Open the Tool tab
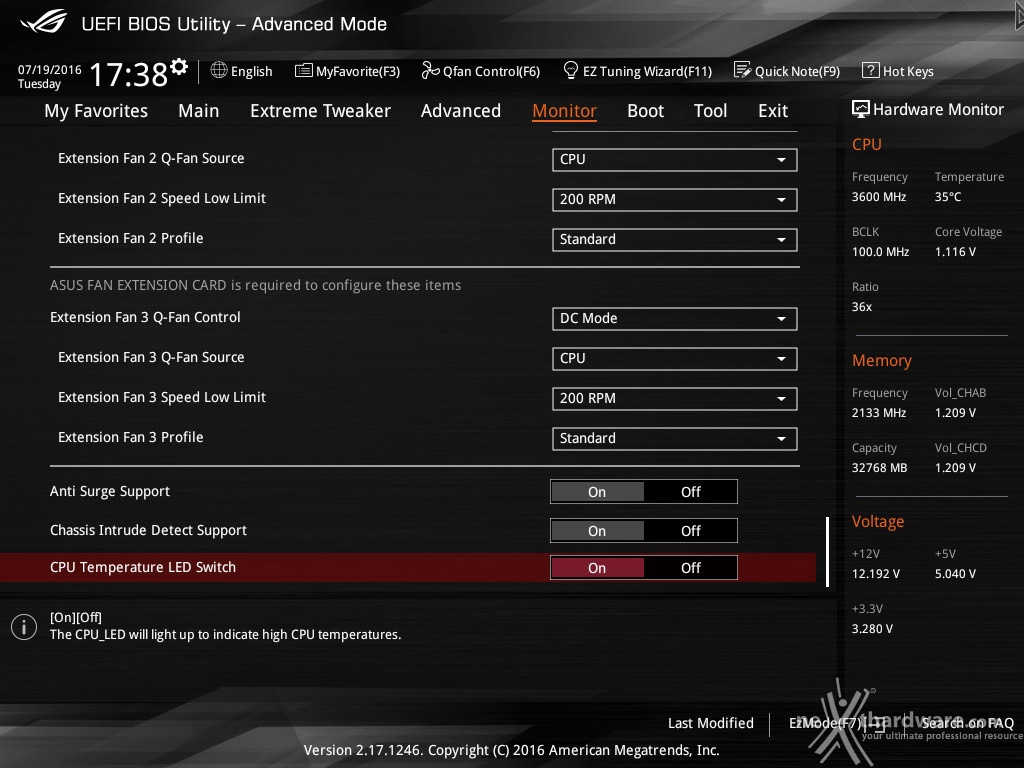The image size is (1024, 768). point(710,111)
